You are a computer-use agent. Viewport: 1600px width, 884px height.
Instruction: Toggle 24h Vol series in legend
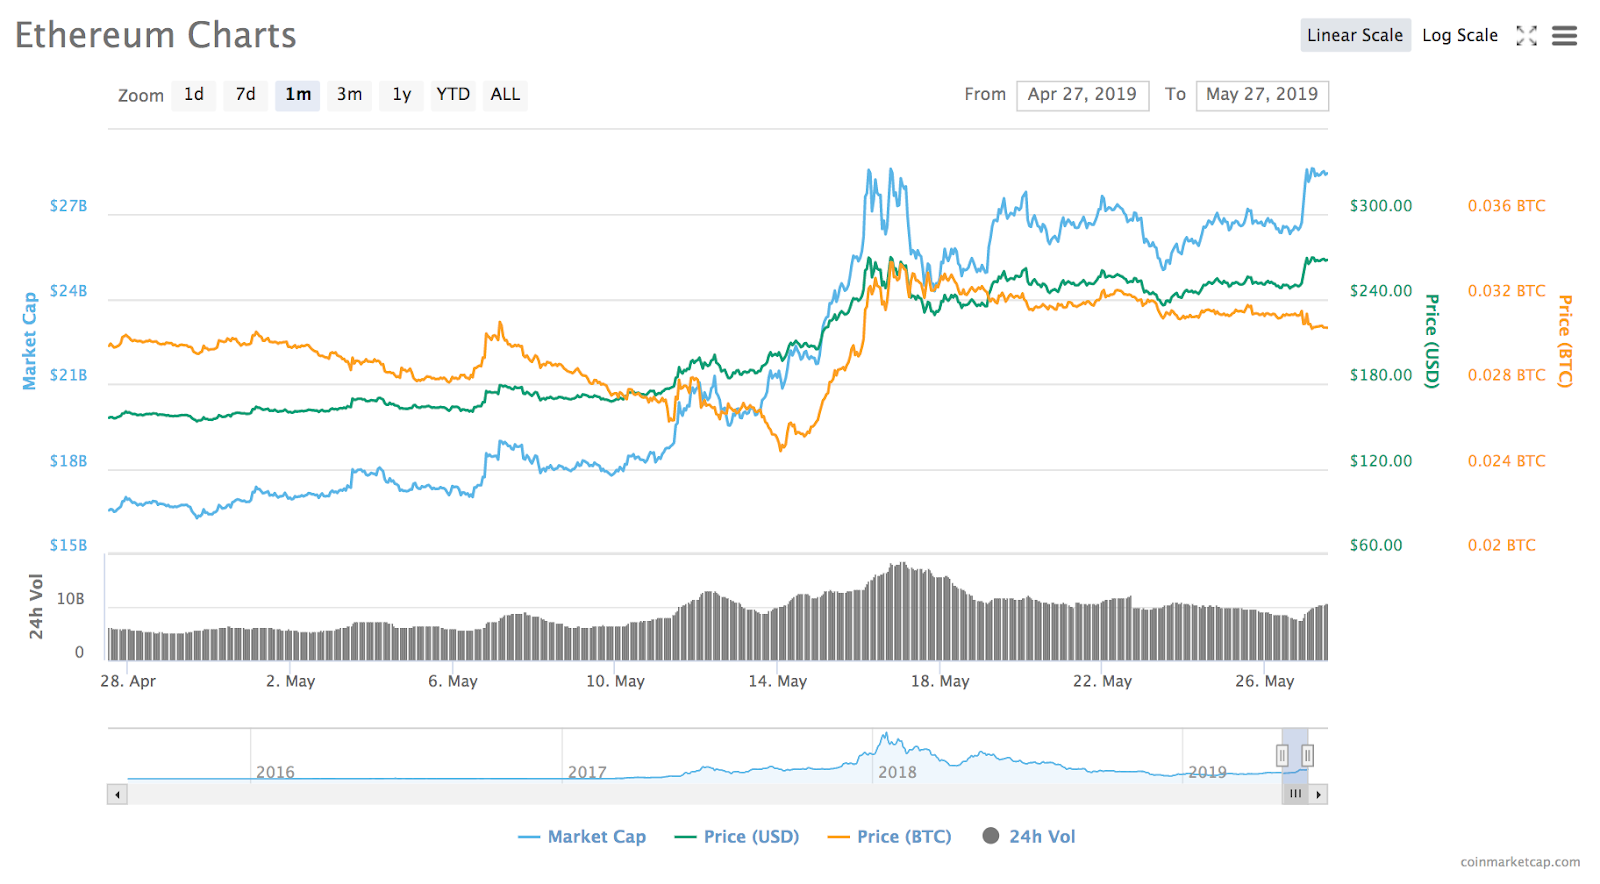click(x=1029, y=837)
